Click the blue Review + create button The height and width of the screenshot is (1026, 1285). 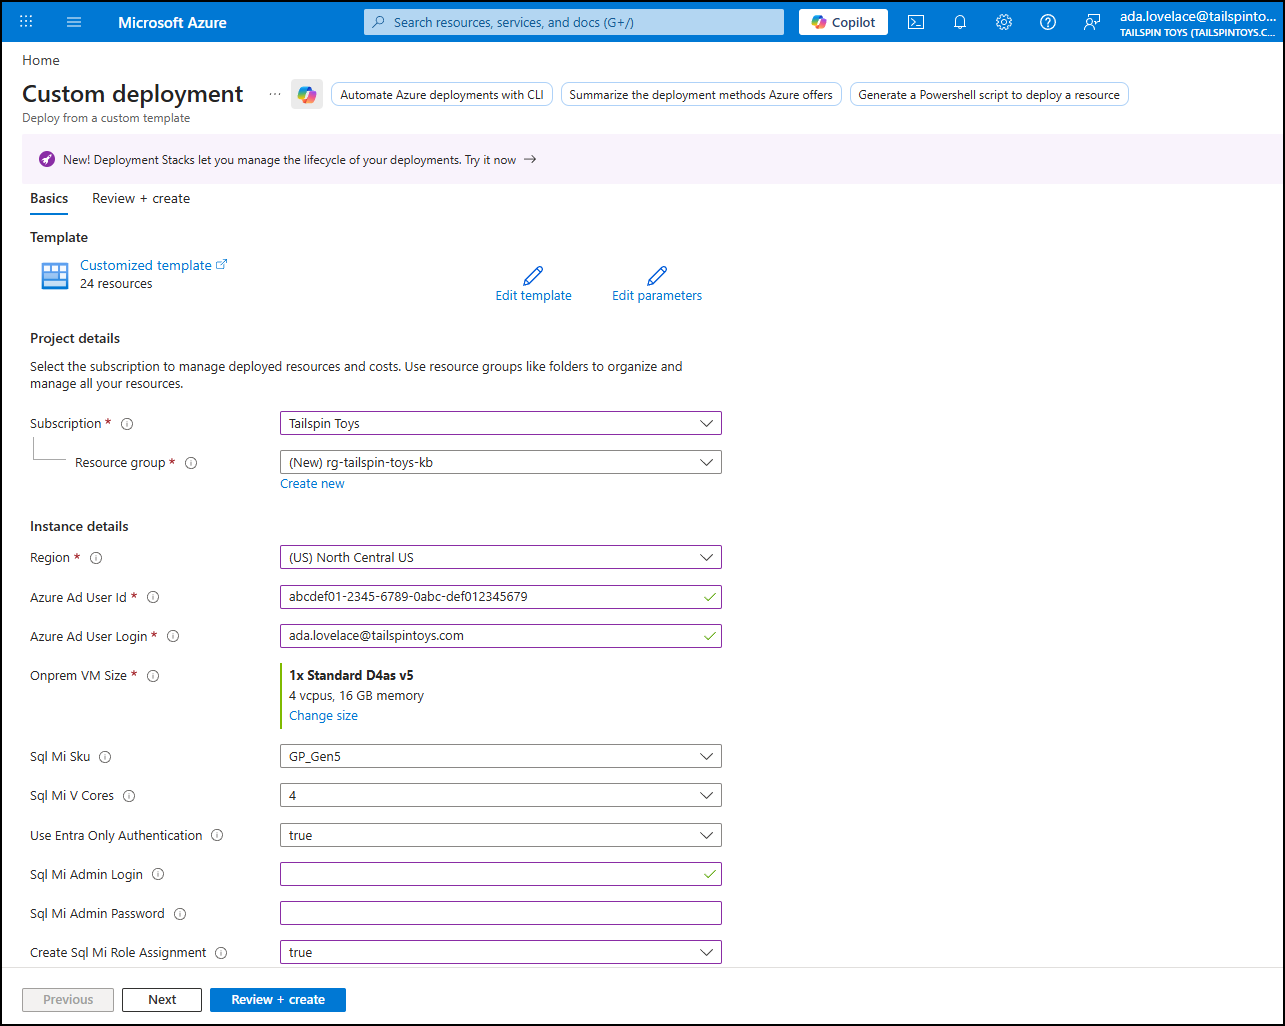point(278,1000)
